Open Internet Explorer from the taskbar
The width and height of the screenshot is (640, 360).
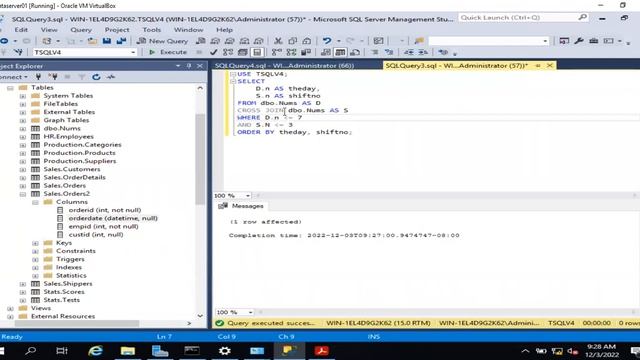96,351
